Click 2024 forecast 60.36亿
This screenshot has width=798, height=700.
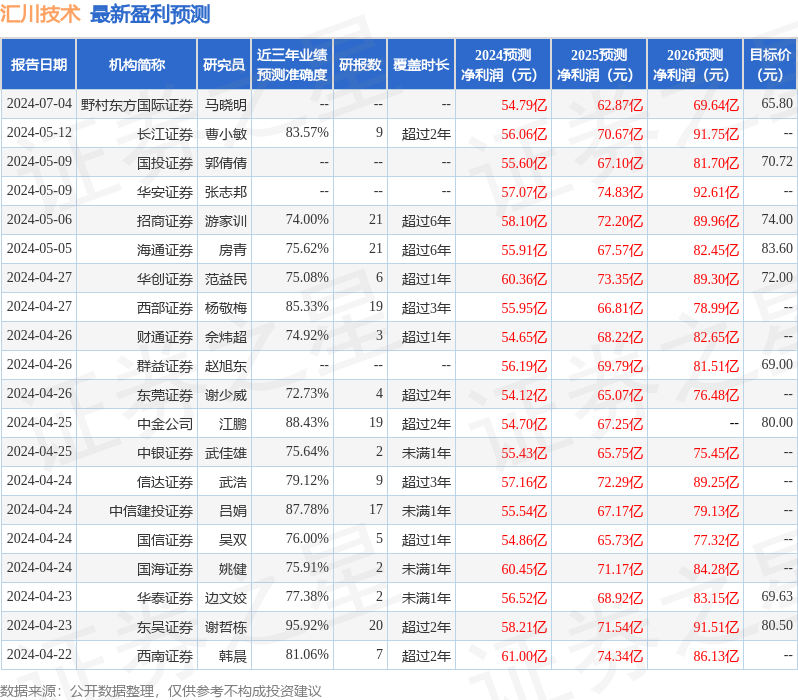pos(524,279)
